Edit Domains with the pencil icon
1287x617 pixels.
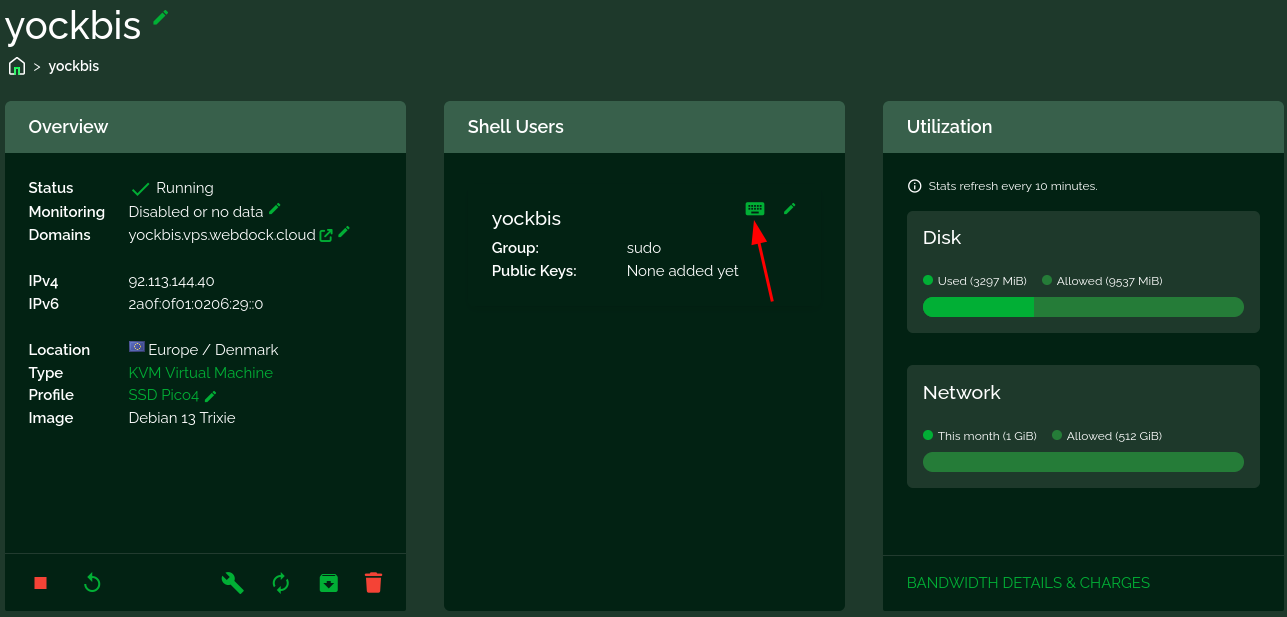click(x=344, y=232)
